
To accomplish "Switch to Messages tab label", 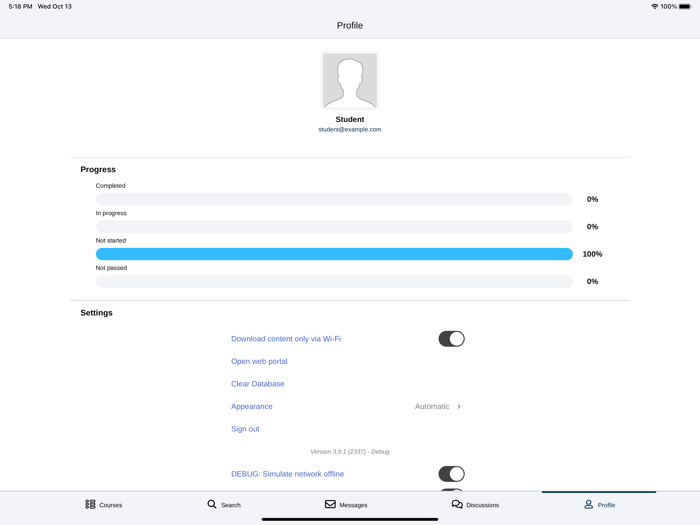I will [x=353, y=505].
